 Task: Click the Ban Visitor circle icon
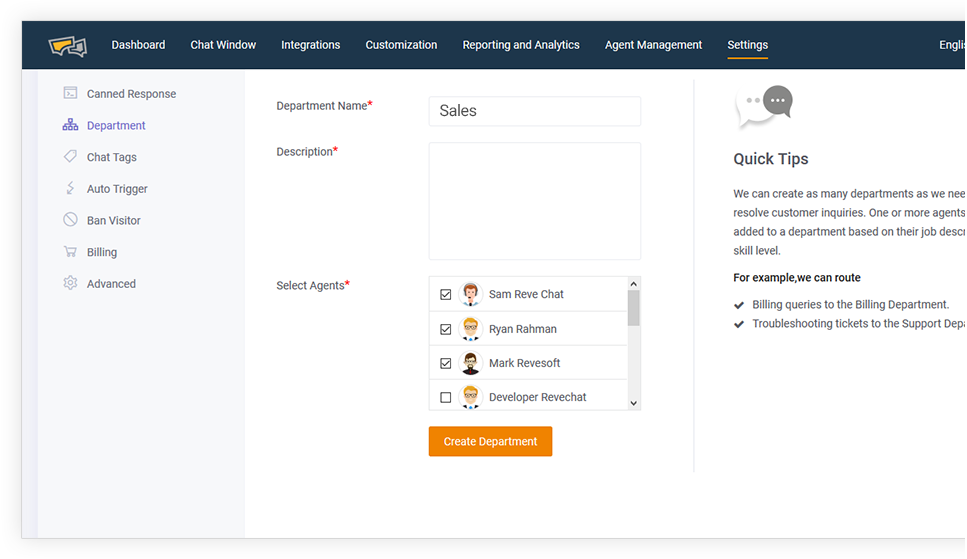tap(70, 220)
